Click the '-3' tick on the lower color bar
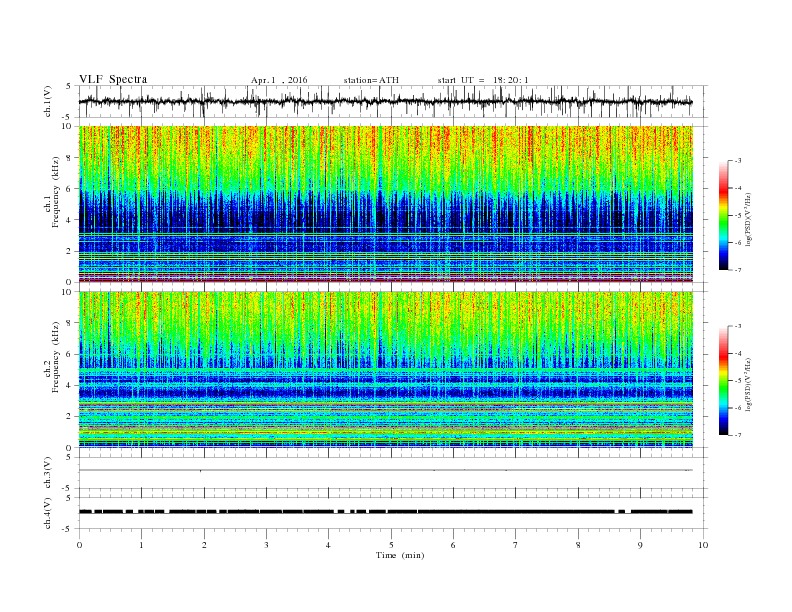The width and height of the screenshot is (792, 612). pos(738,326)
